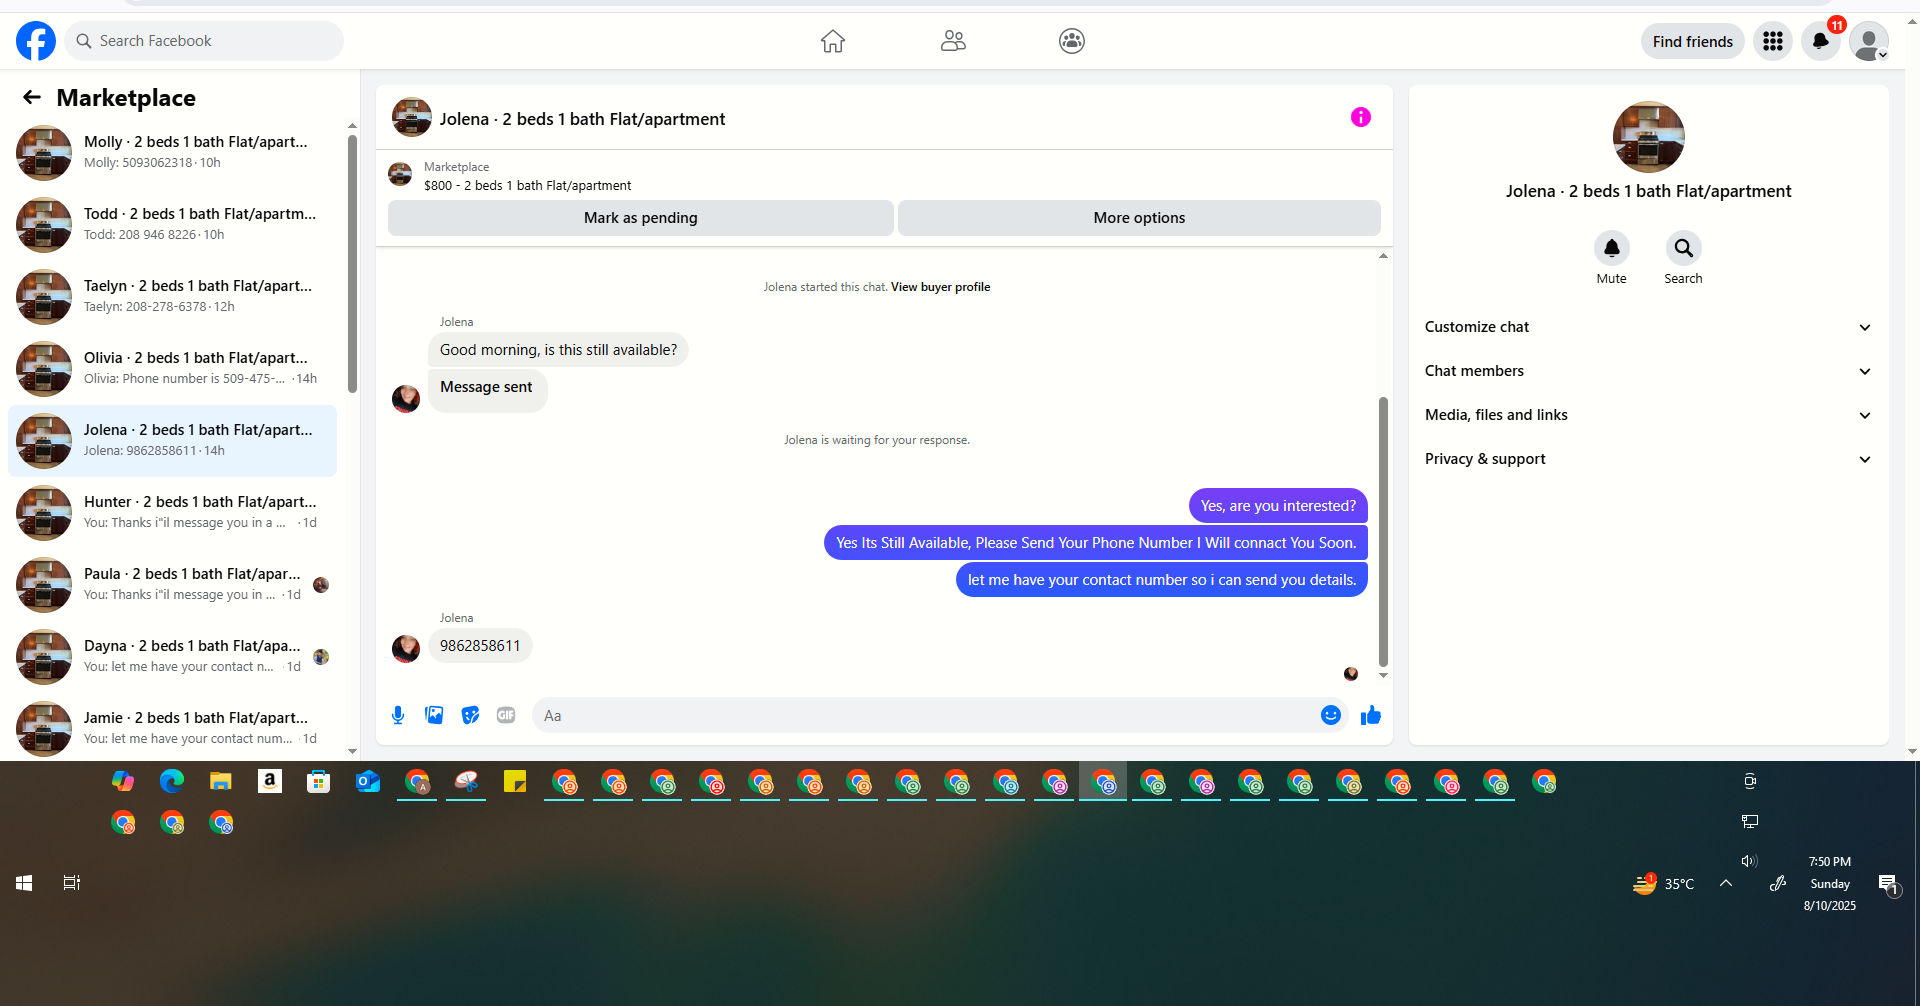Open Molly's Marketplace conversation
Viewport: 1920px width, 1006px height.
pyautogui.click(x=172, y=153)
